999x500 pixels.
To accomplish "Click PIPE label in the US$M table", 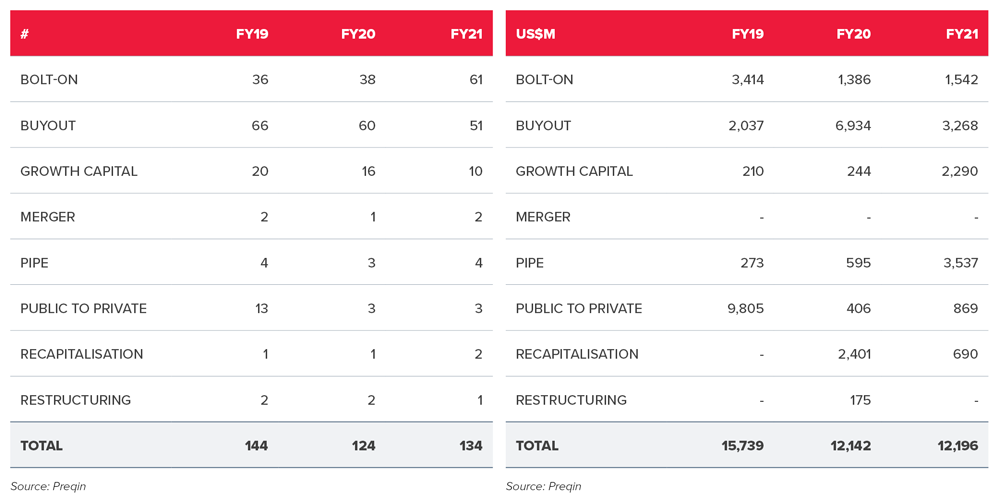I will pos(530,263).
